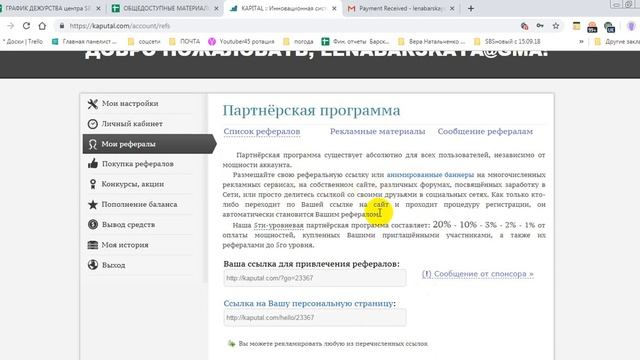
Task: Click the history icon beside Моя история
Action: coord(93,244)
